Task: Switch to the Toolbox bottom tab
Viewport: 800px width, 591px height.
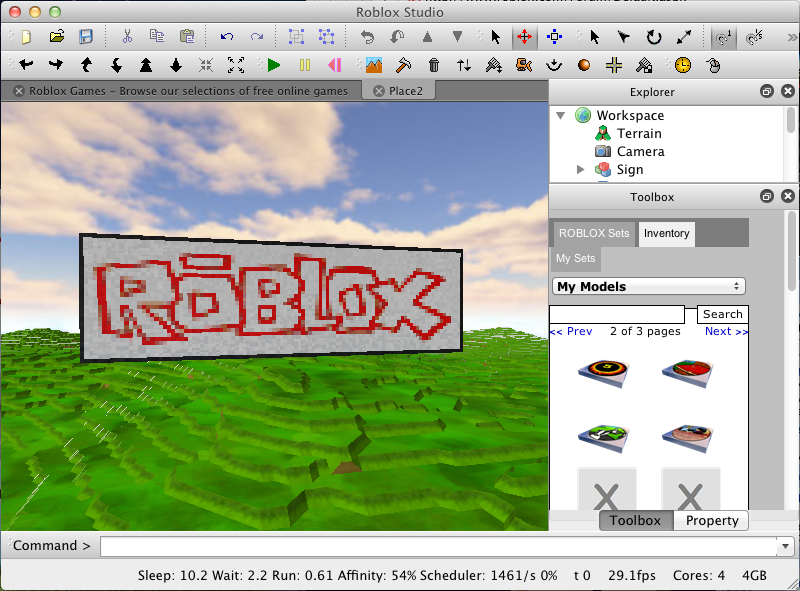Action: [636, 521]
